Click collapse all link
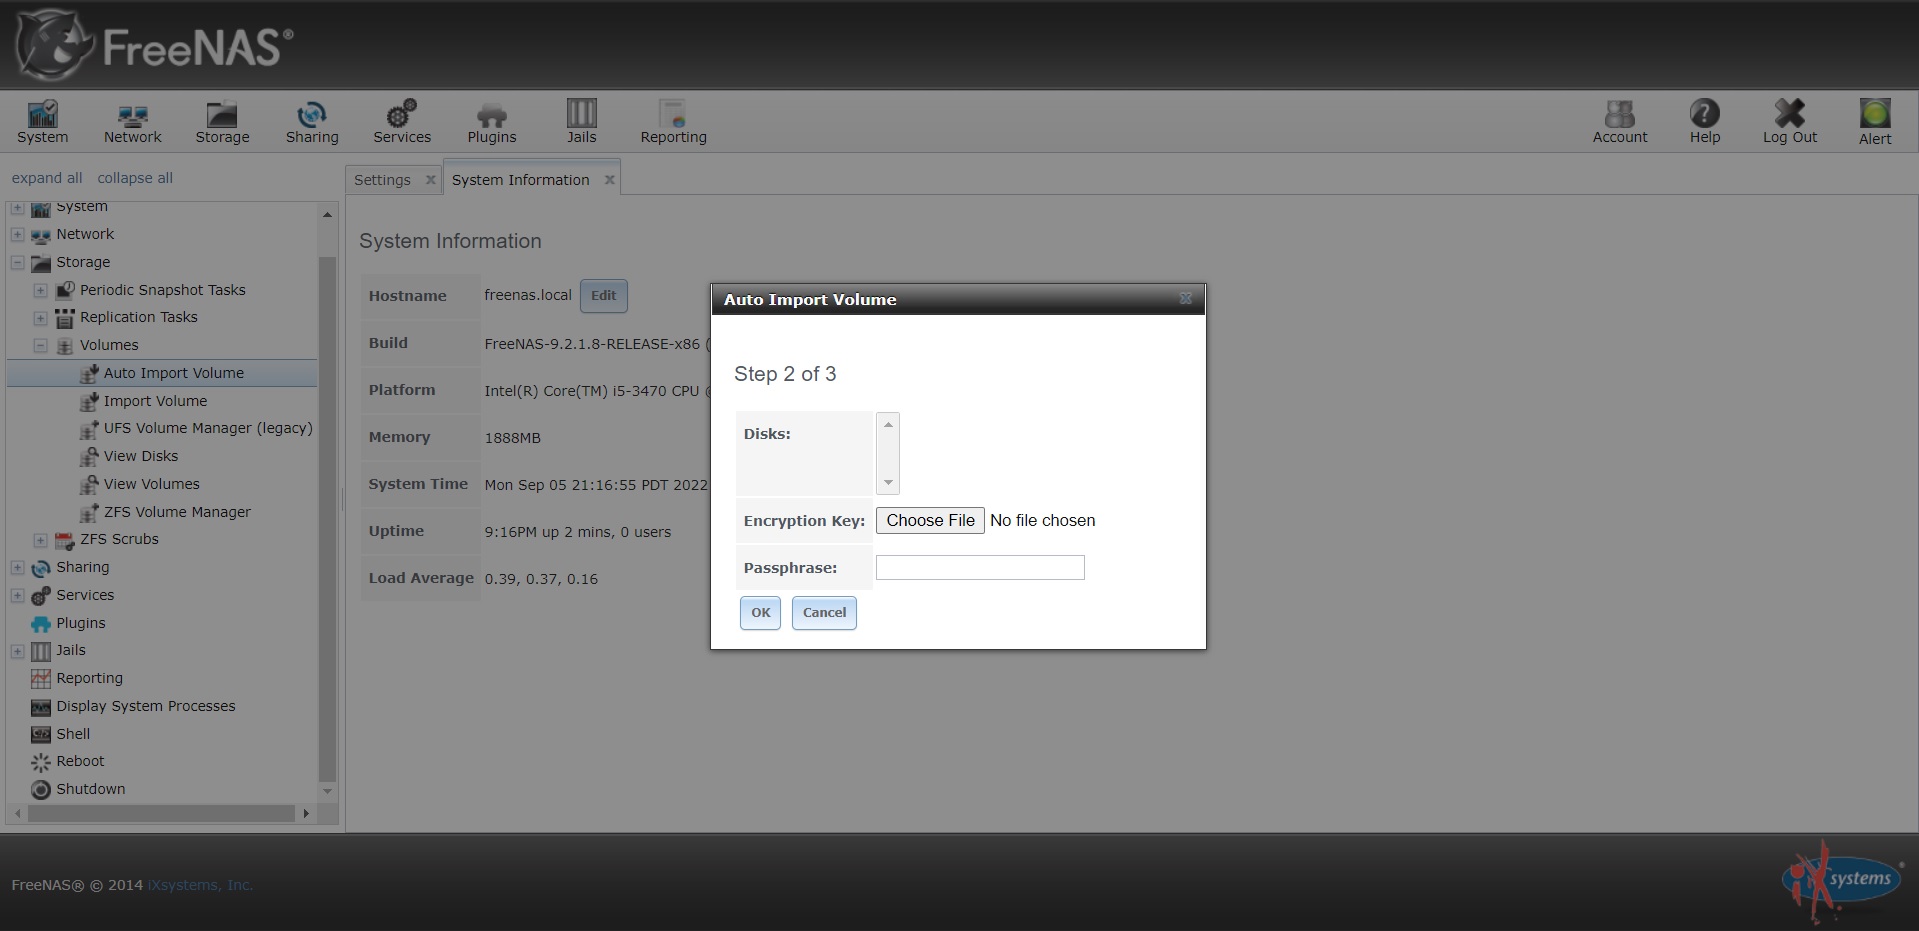The image size is (1919, 931). pyautogui.click(x=135, y=178)
